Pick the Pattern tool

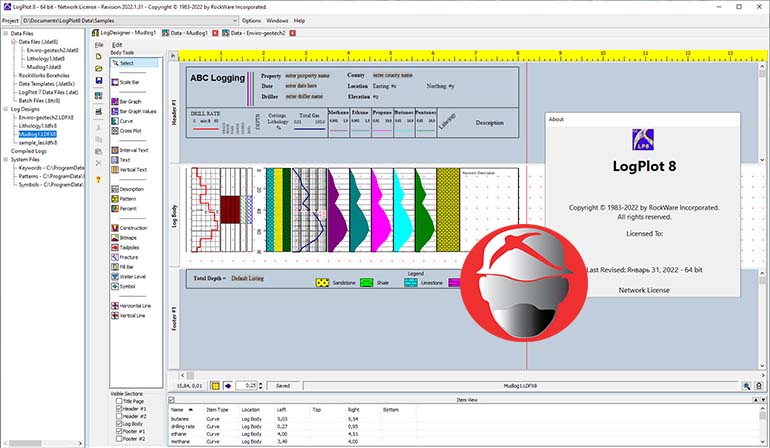coord(124,199)
